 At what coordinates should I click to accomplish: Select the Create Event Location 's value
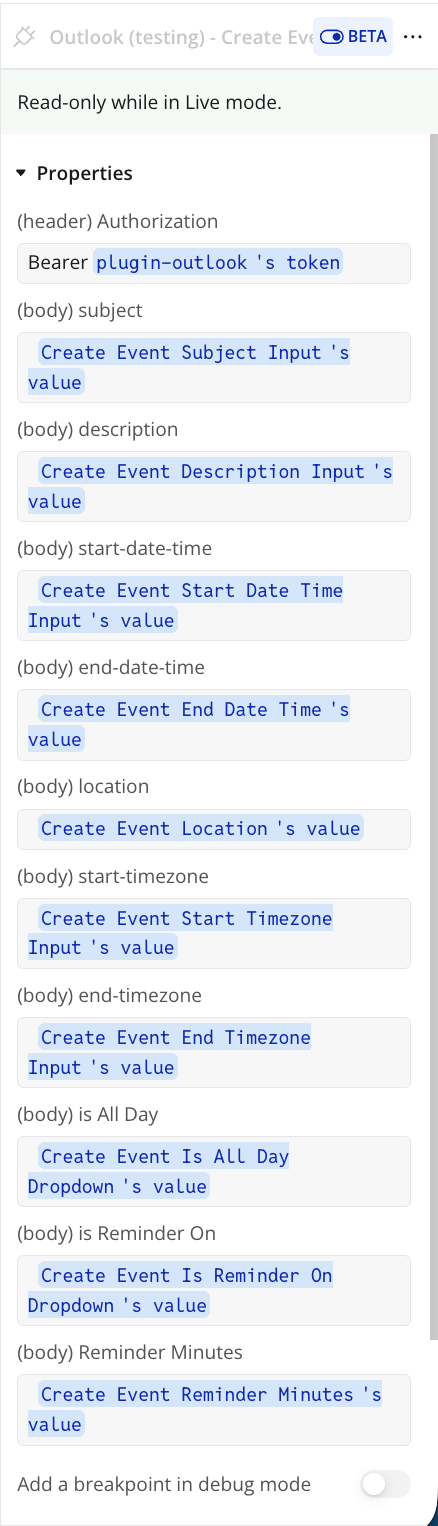click(199, 829)
